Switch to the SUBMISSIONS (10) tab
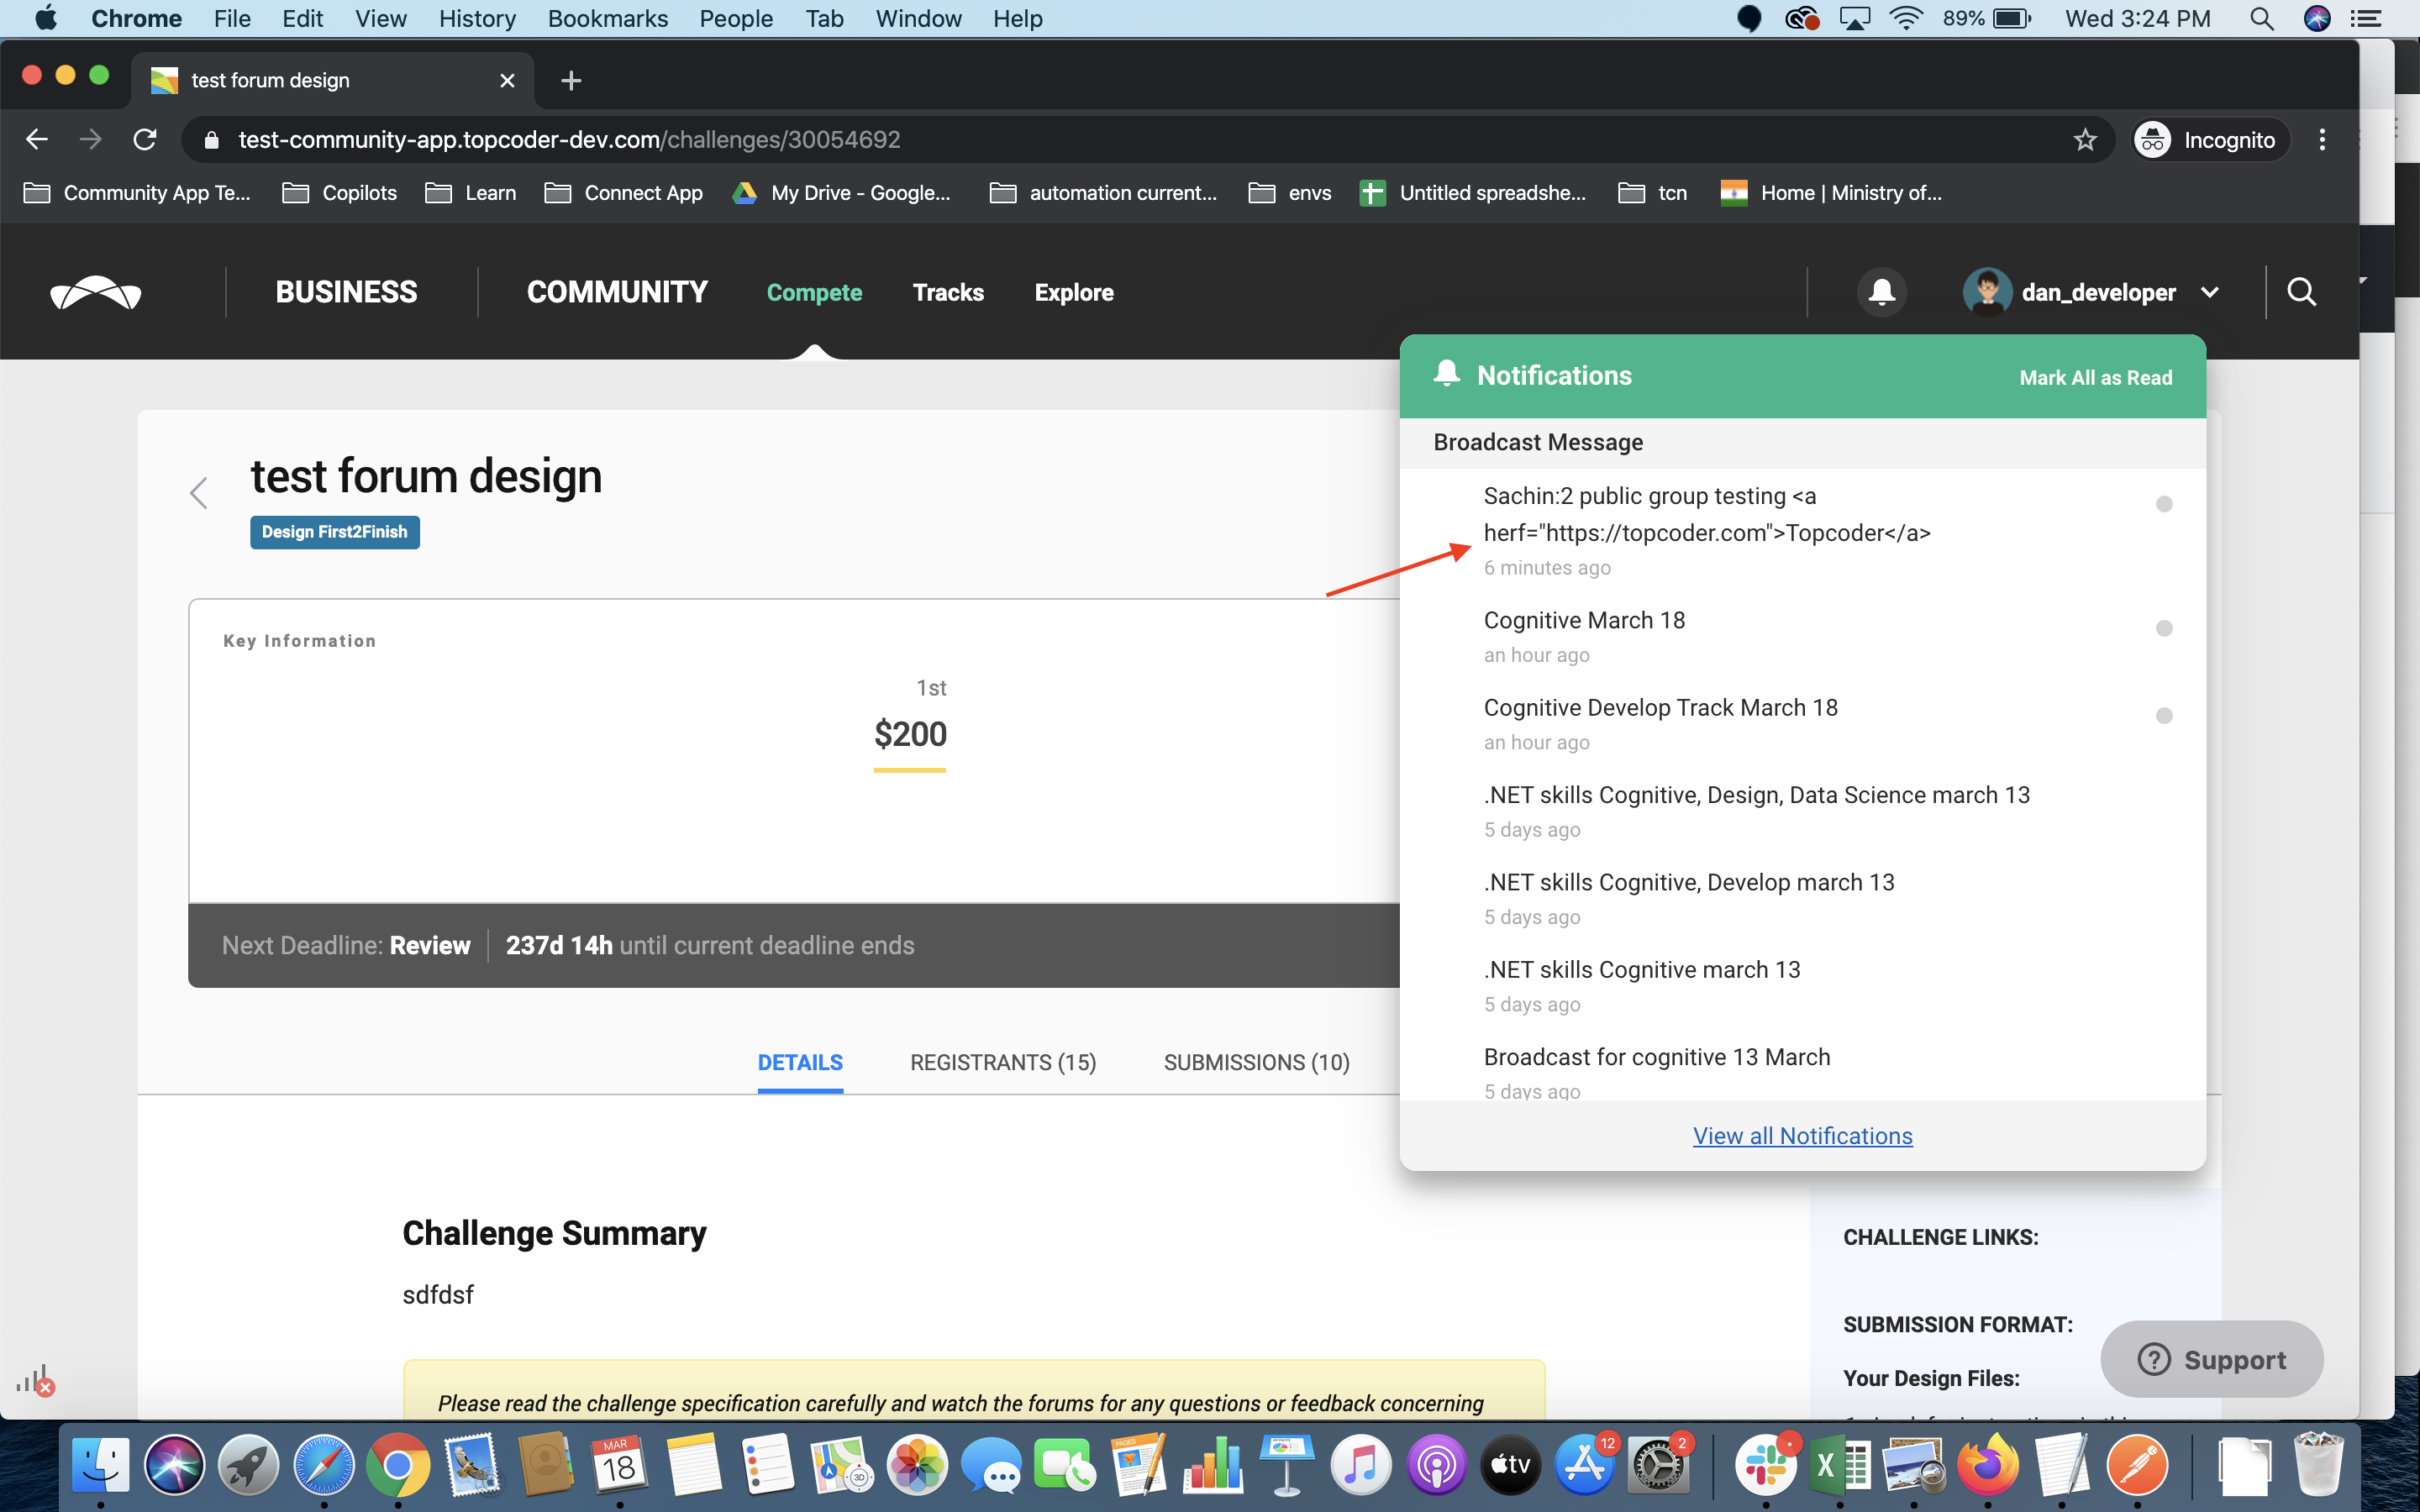Image resolution: width=2420 pixels, height=1512 pixels. pyautogui.click(x=1257, y=1062)
